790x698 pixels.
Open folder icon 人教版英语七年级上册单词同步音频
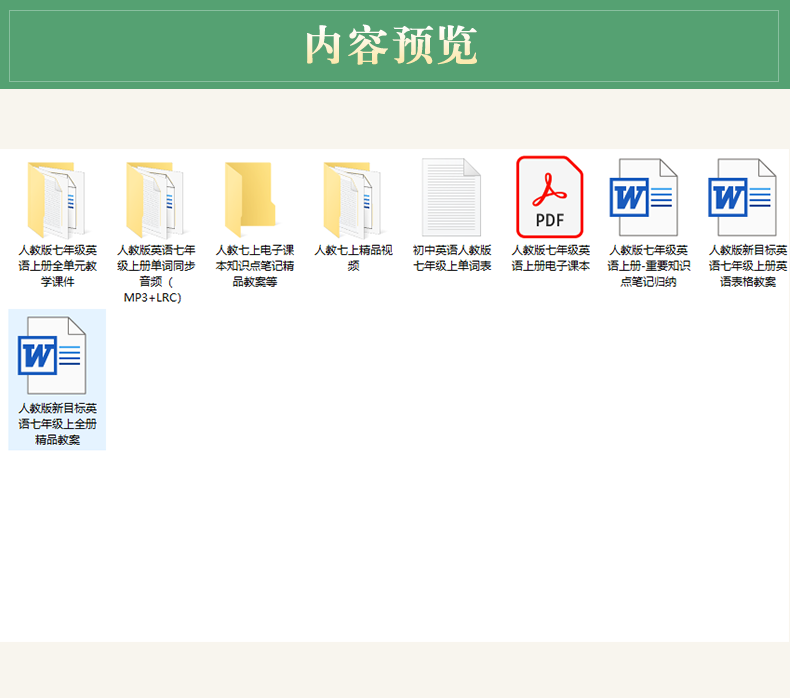[x=155, y=200]
